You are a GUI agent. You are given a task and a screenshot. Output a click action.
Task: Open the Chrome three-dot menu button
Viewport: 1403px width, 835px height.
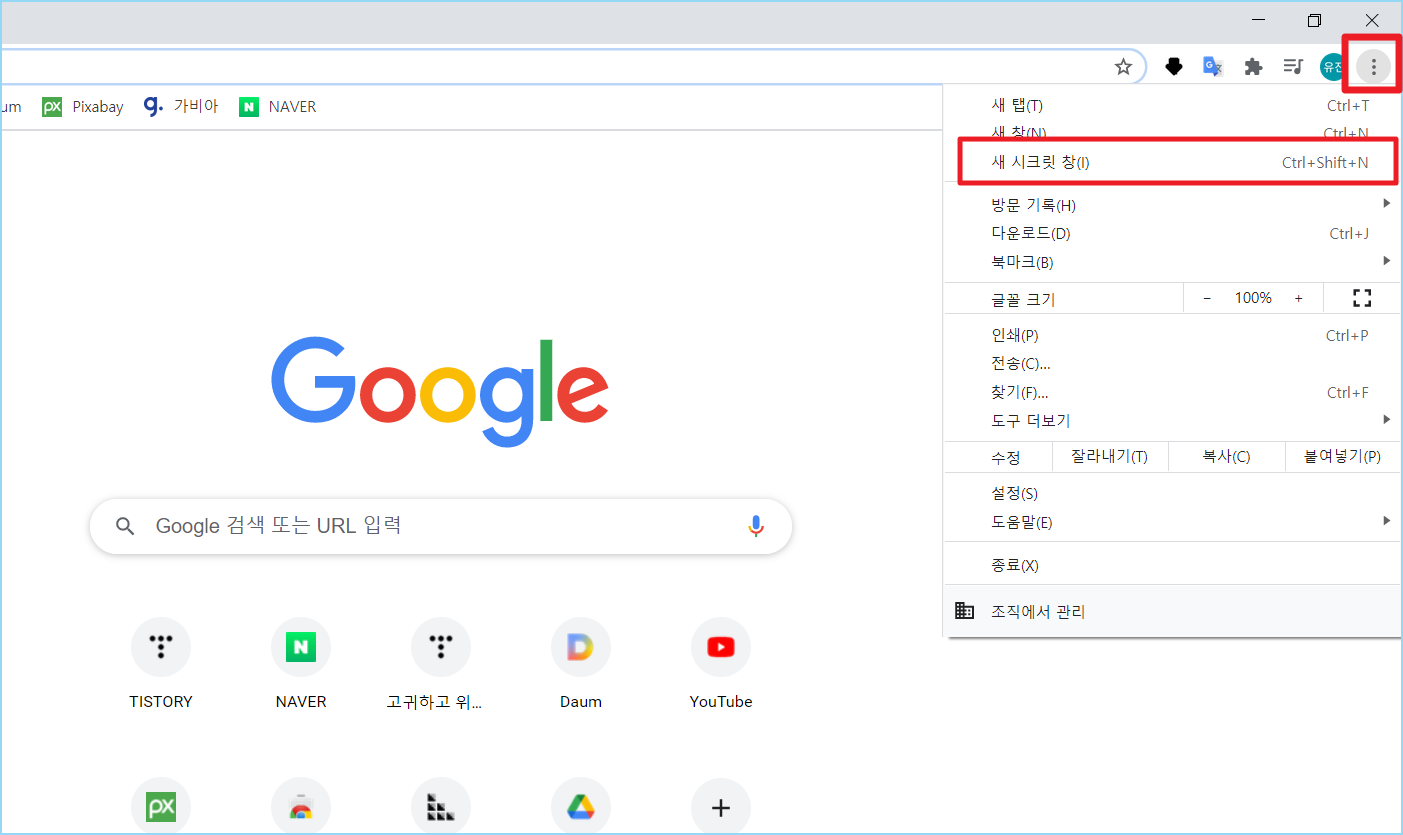click(1374, 67)
